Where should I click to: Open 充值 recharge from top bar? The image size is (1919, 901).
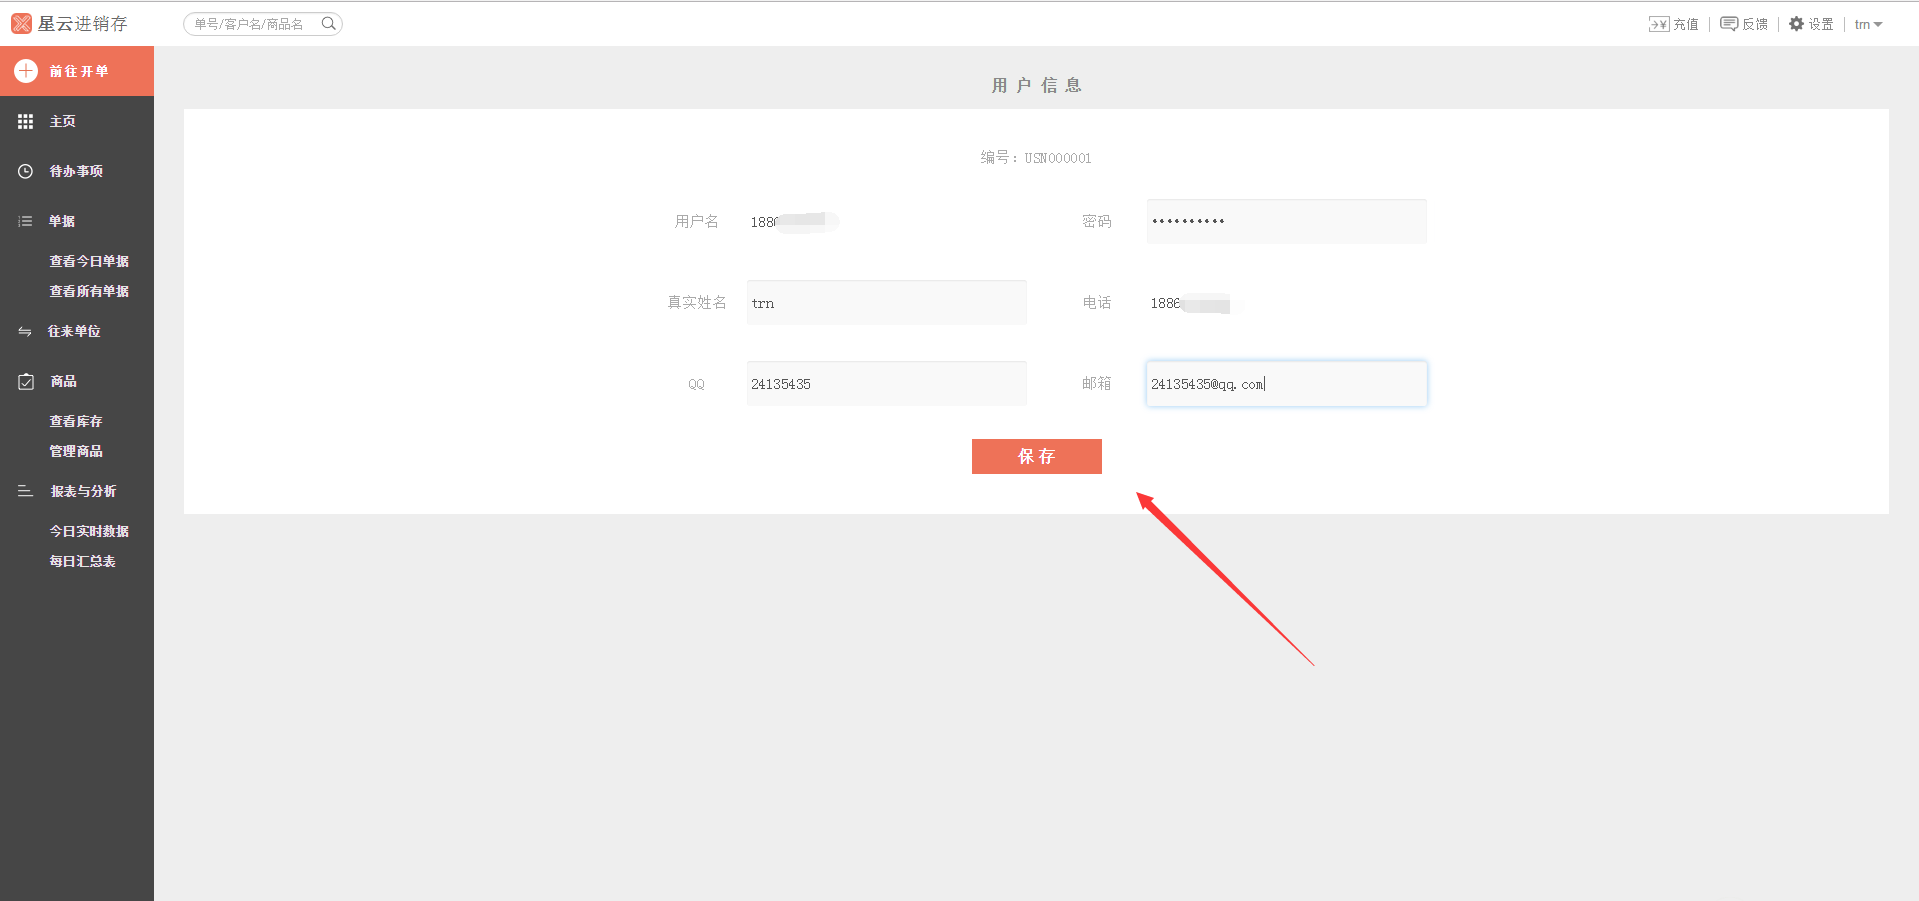[1674, 24]
